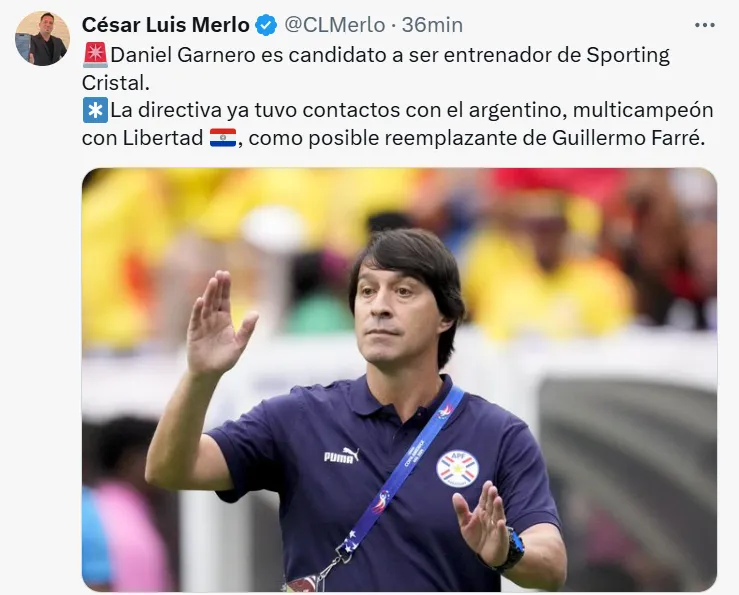Click César Luis Merlo's profile avatar
The width and height of the screenshot is (739, 595).
click(42, 38)
